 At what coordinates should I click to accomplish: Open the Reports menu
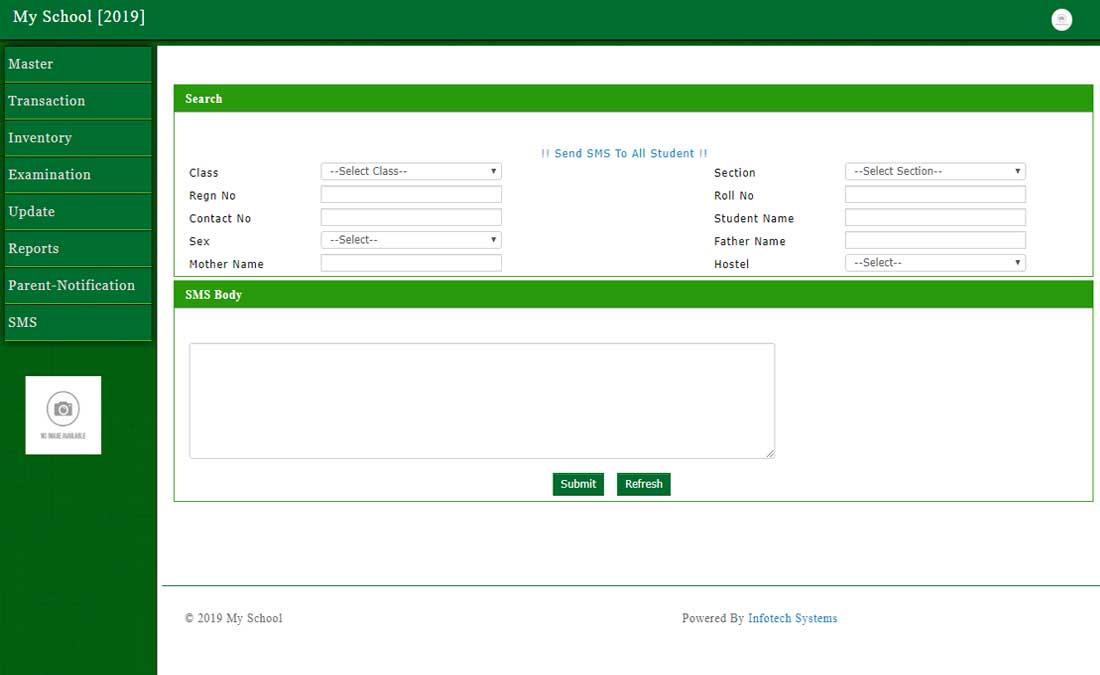(78, 249)
